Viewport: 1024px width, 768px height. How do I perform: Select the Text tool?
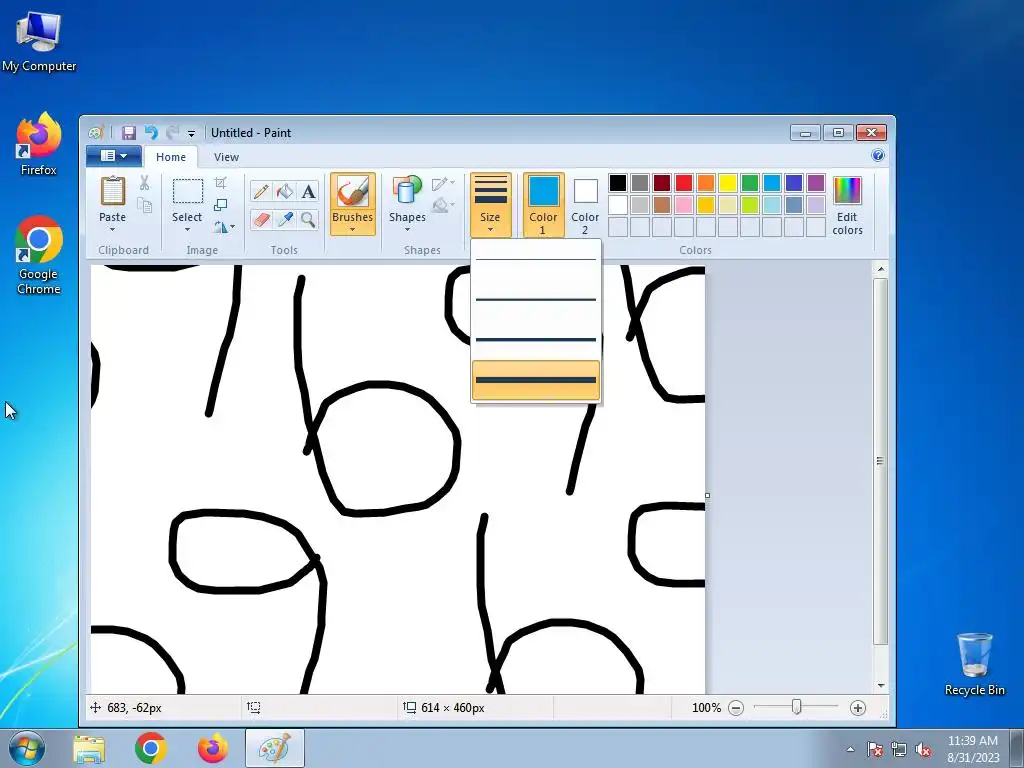coord(308,191)
